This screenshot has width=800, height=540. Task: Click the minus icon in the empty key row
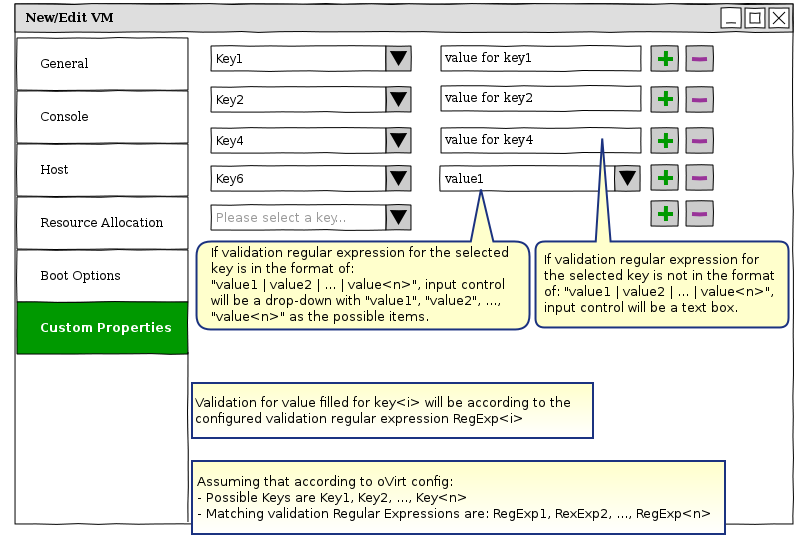coord(699,213)
